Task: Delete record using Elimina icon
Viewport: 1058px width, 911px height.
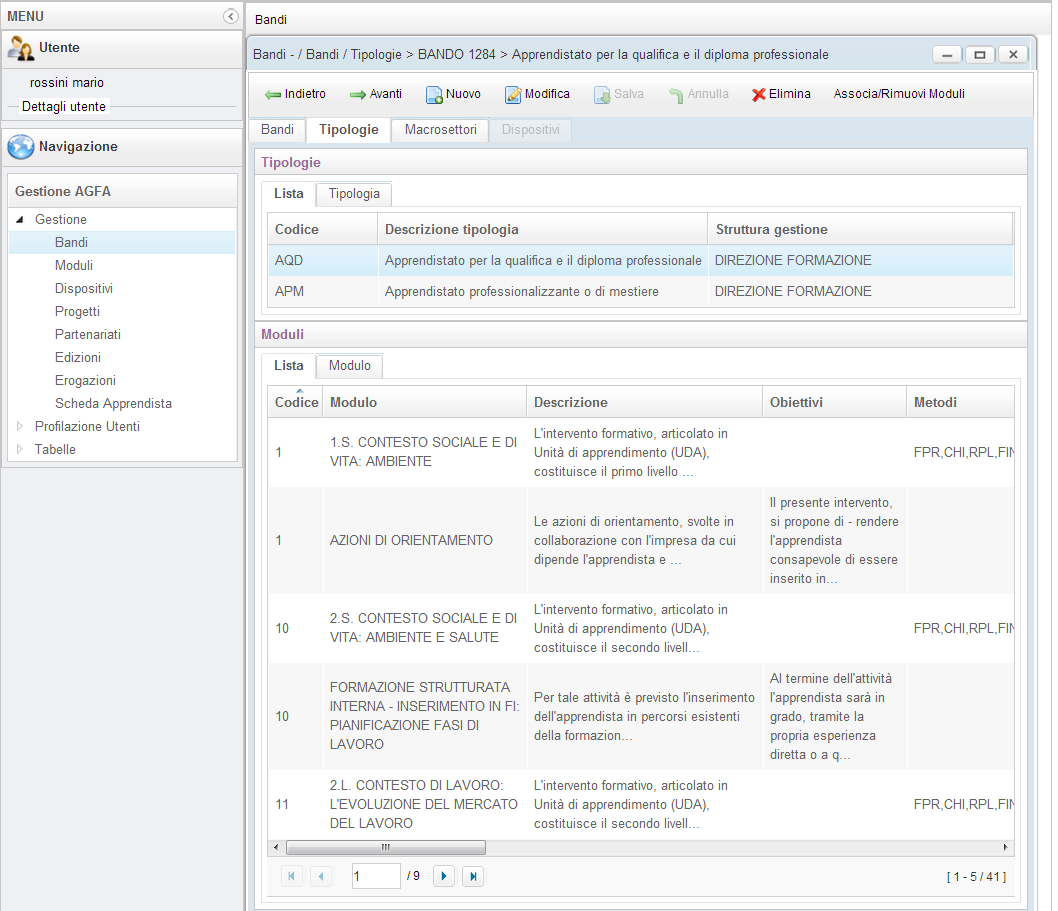Action: (759, 95)
